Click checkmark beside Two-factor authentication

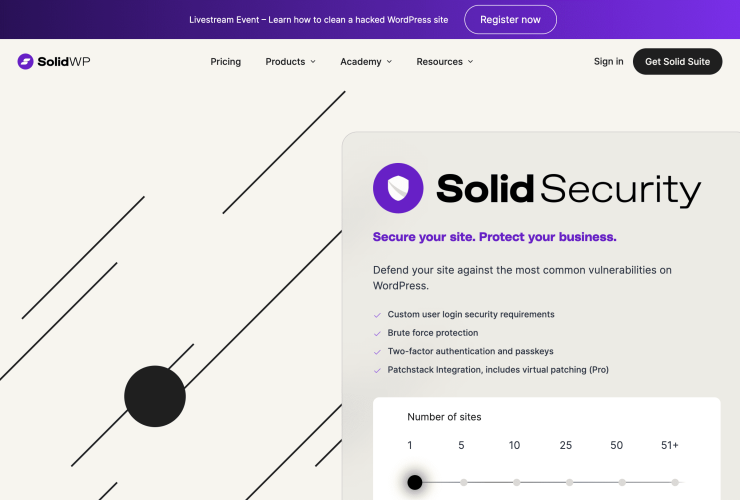coord(377,352)
